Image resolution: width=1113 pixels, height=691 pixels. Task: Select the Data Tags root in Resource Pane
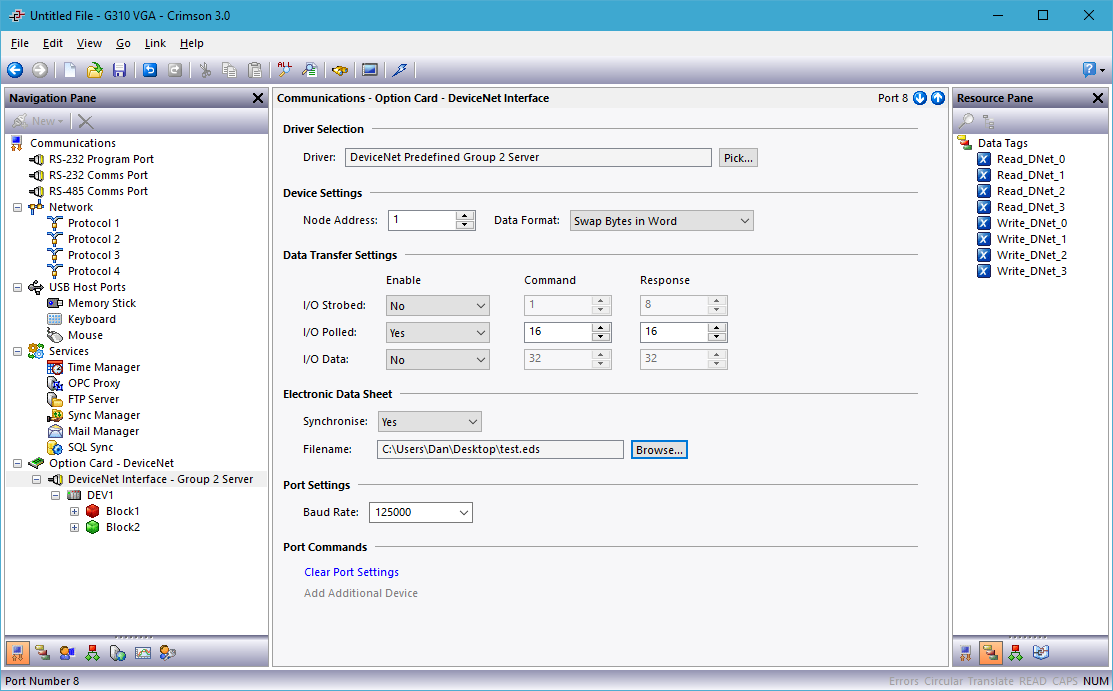coord(1002,143)
